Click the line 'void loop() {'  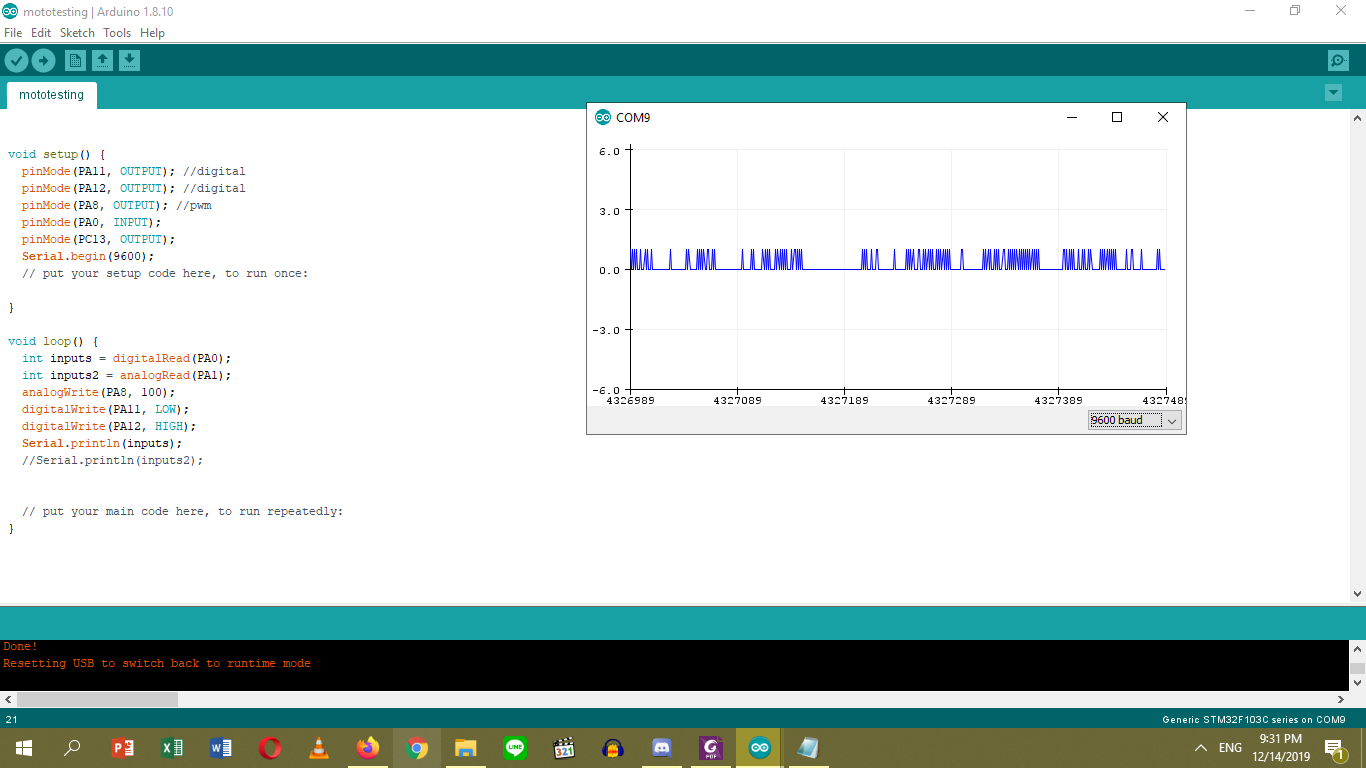(53, 342)
